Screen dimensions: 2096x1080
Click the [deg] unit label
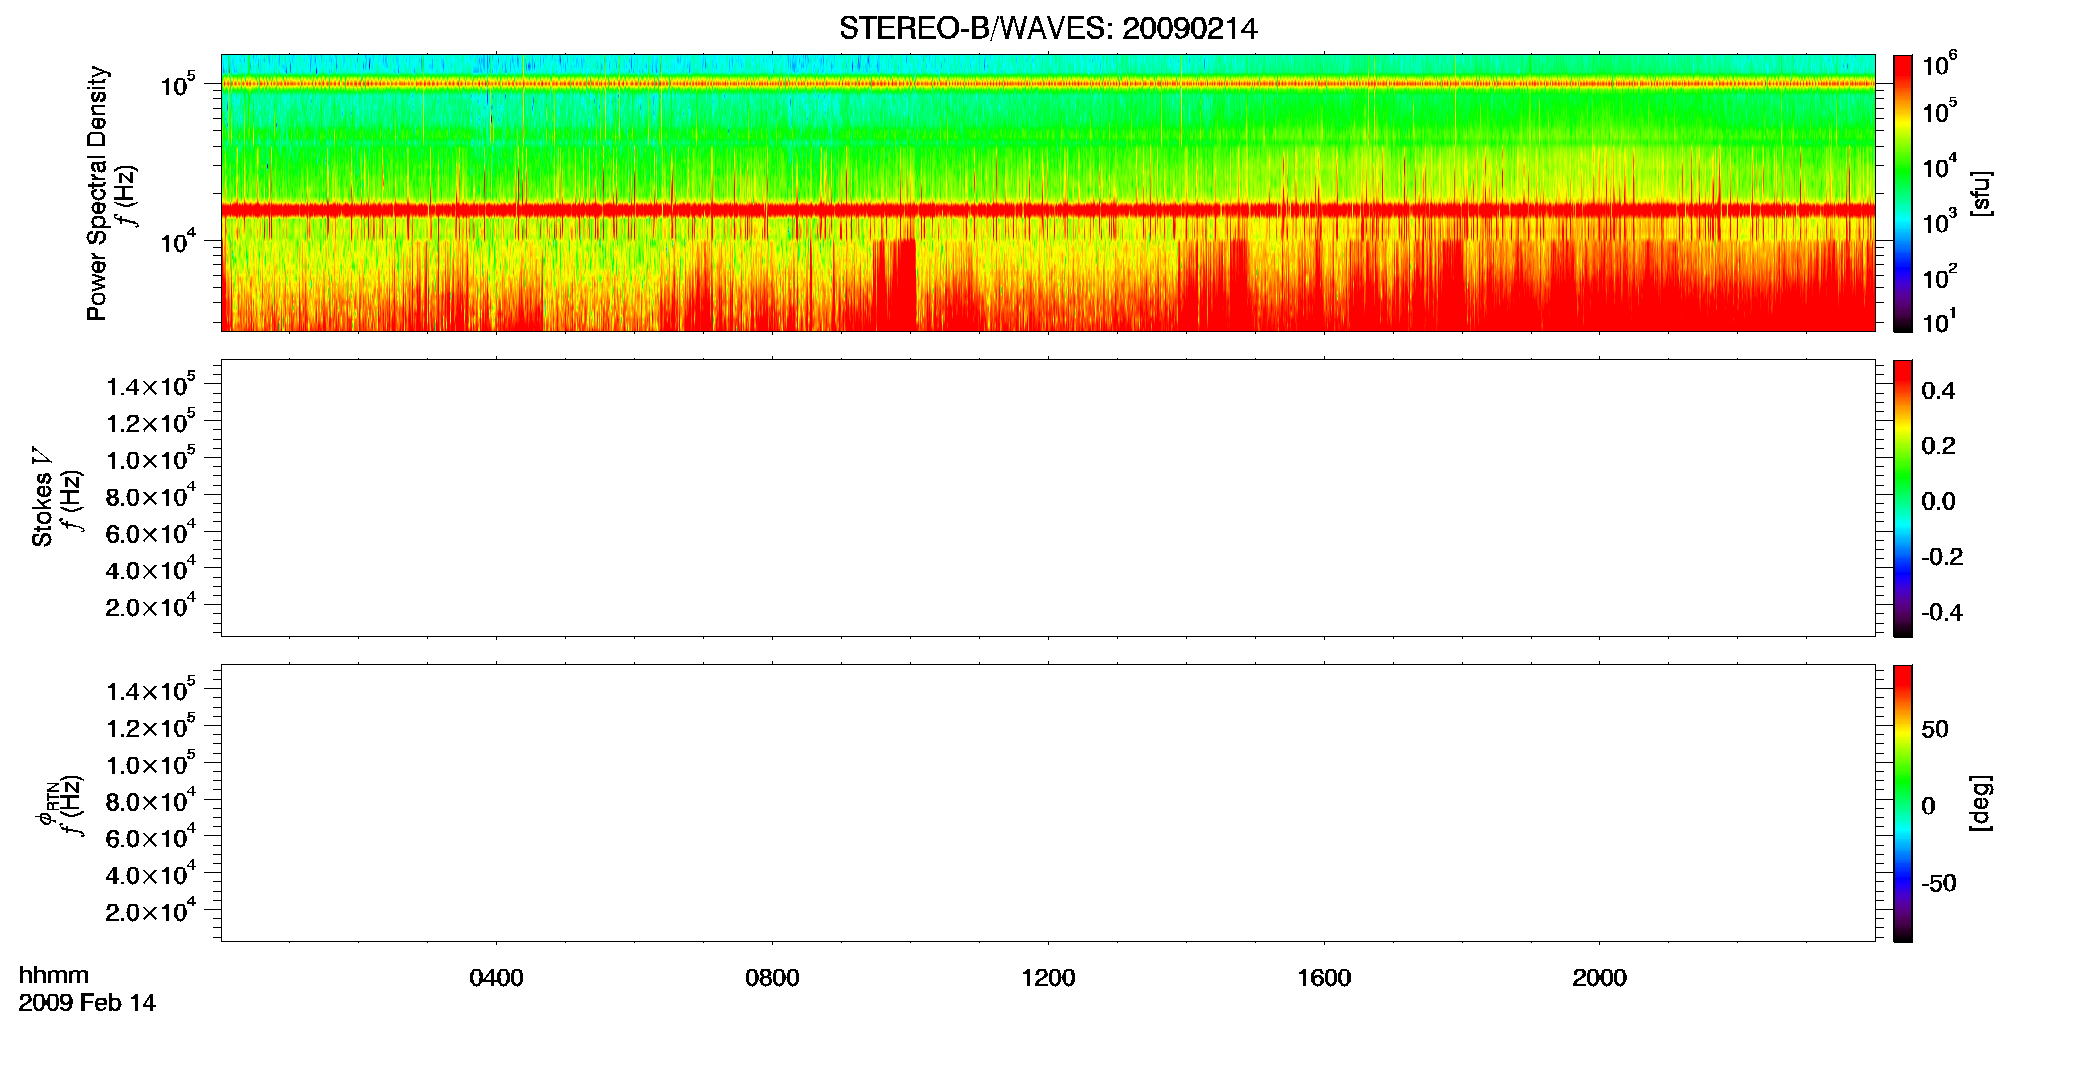click(x=1980, y=803)
